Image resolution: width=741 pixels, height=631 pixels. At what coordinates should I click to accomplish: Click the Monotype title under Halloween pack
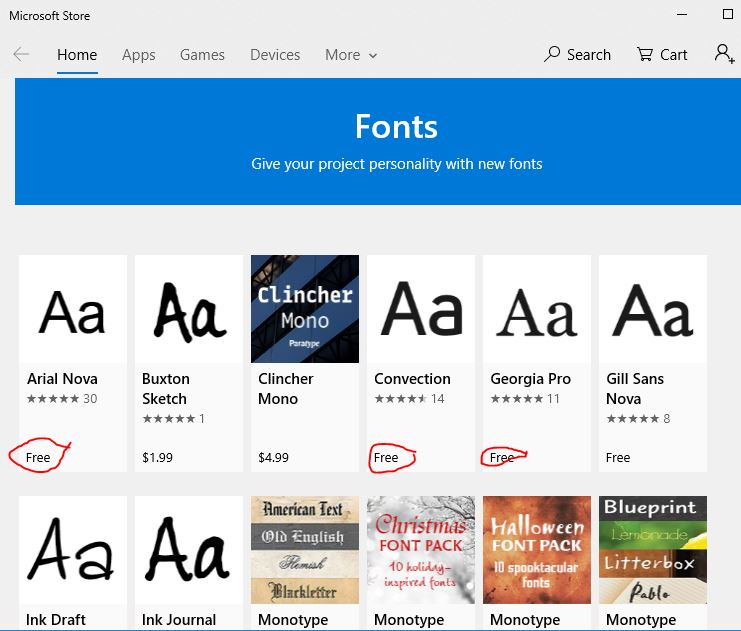525,620
